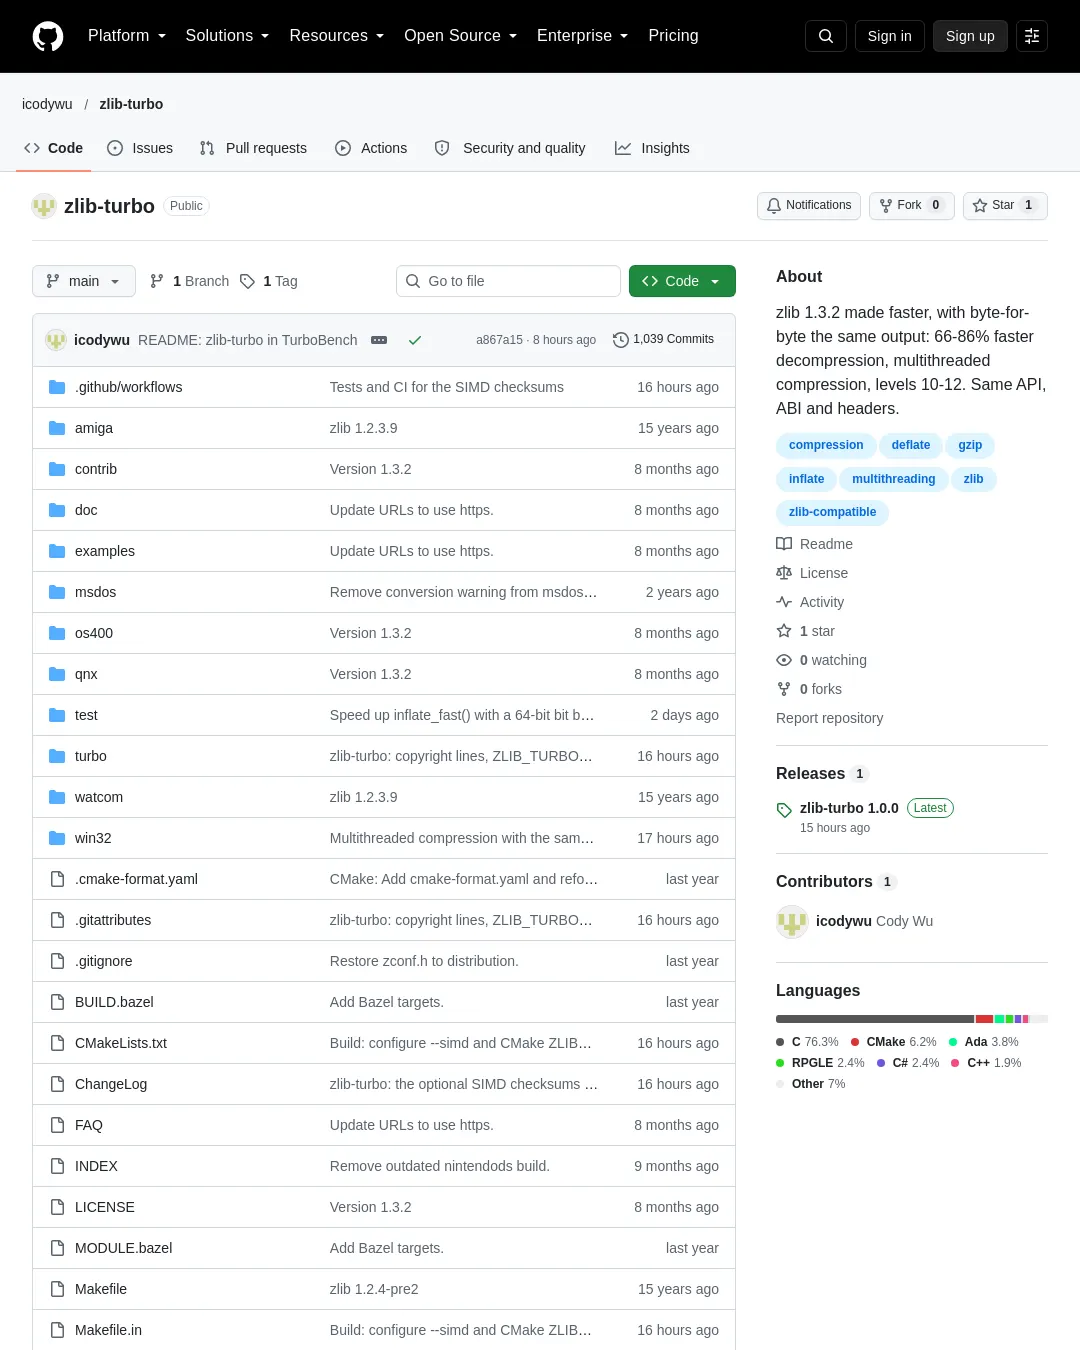Open the Solutions dropdown menu
The width and height of the screenshot is (1080, 1350).
tap(227, 36)
